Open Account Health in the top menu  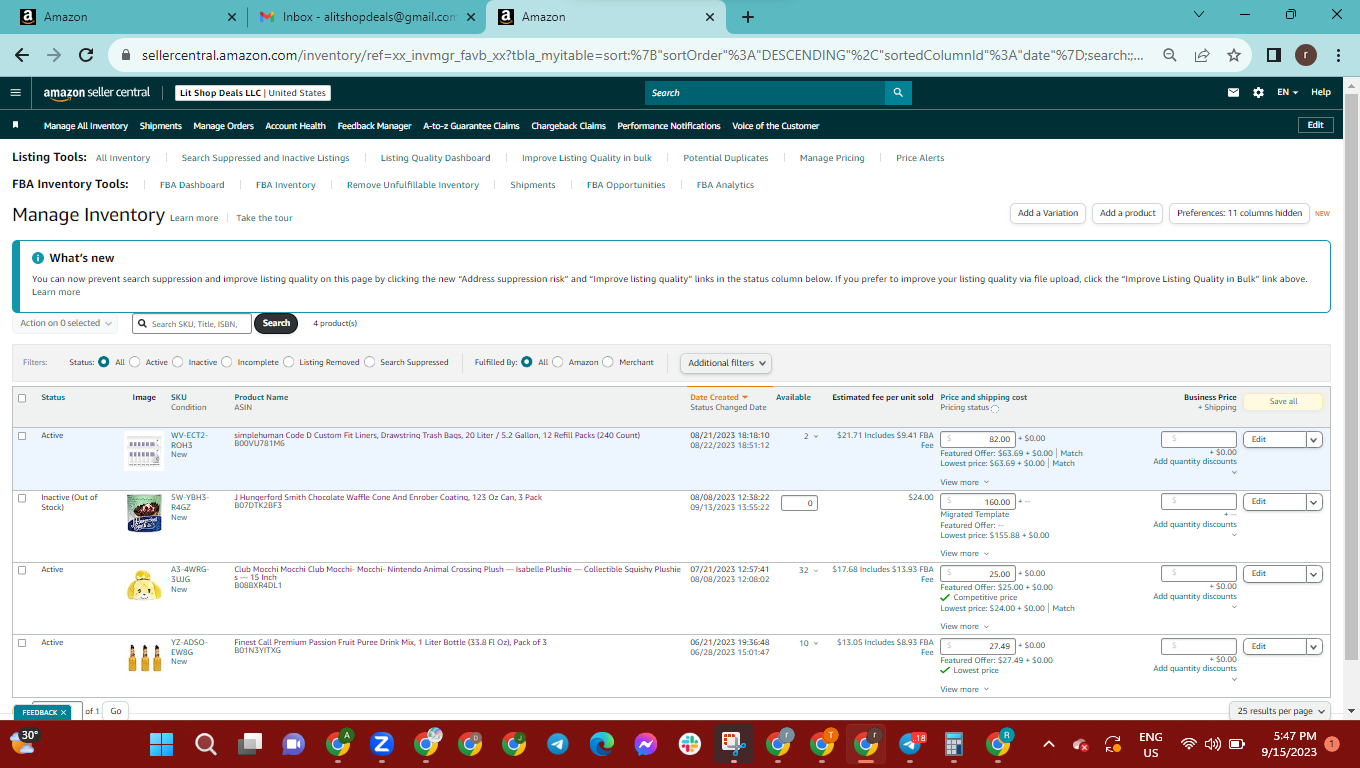(296, 126)
